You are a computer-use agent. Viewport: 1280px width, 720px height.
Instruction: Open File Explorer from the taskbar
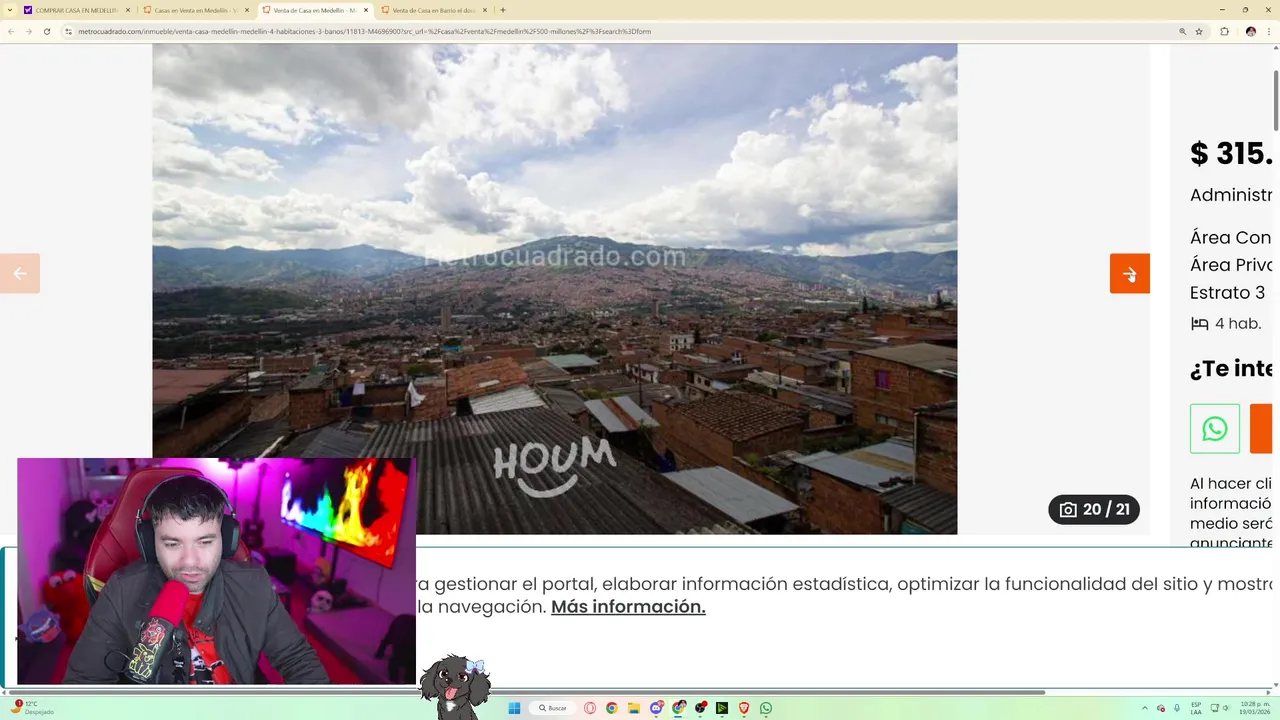633,708
